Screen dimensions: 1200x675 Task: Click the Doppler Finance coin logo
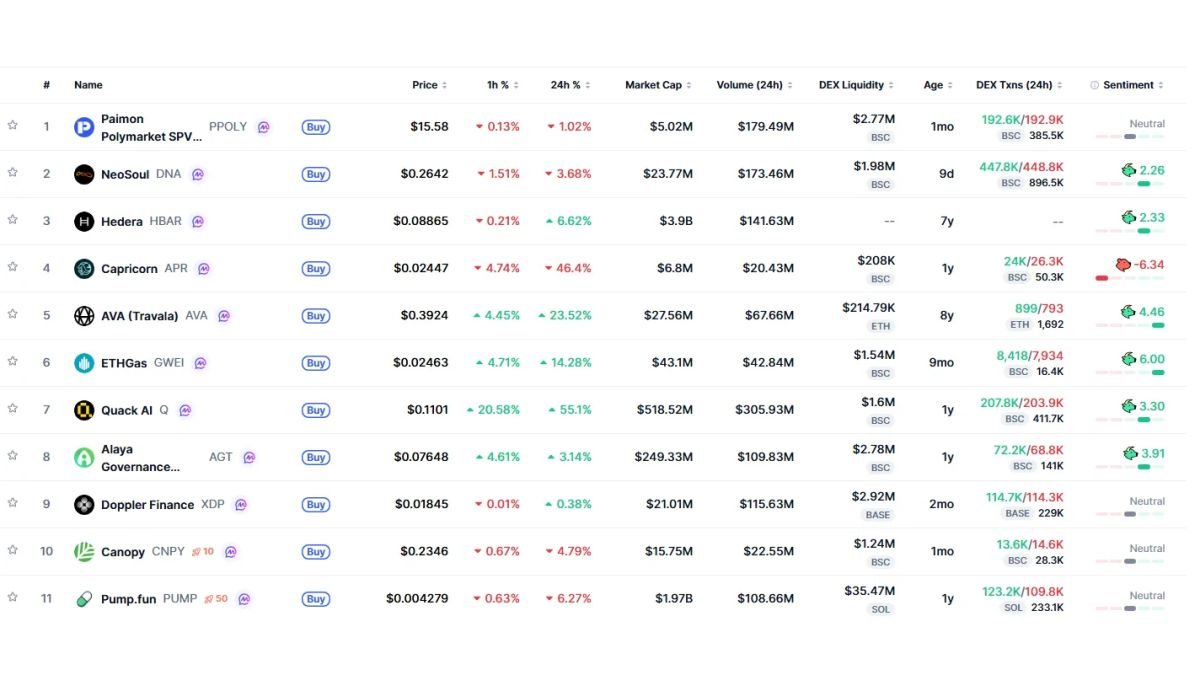click(84, 504)
